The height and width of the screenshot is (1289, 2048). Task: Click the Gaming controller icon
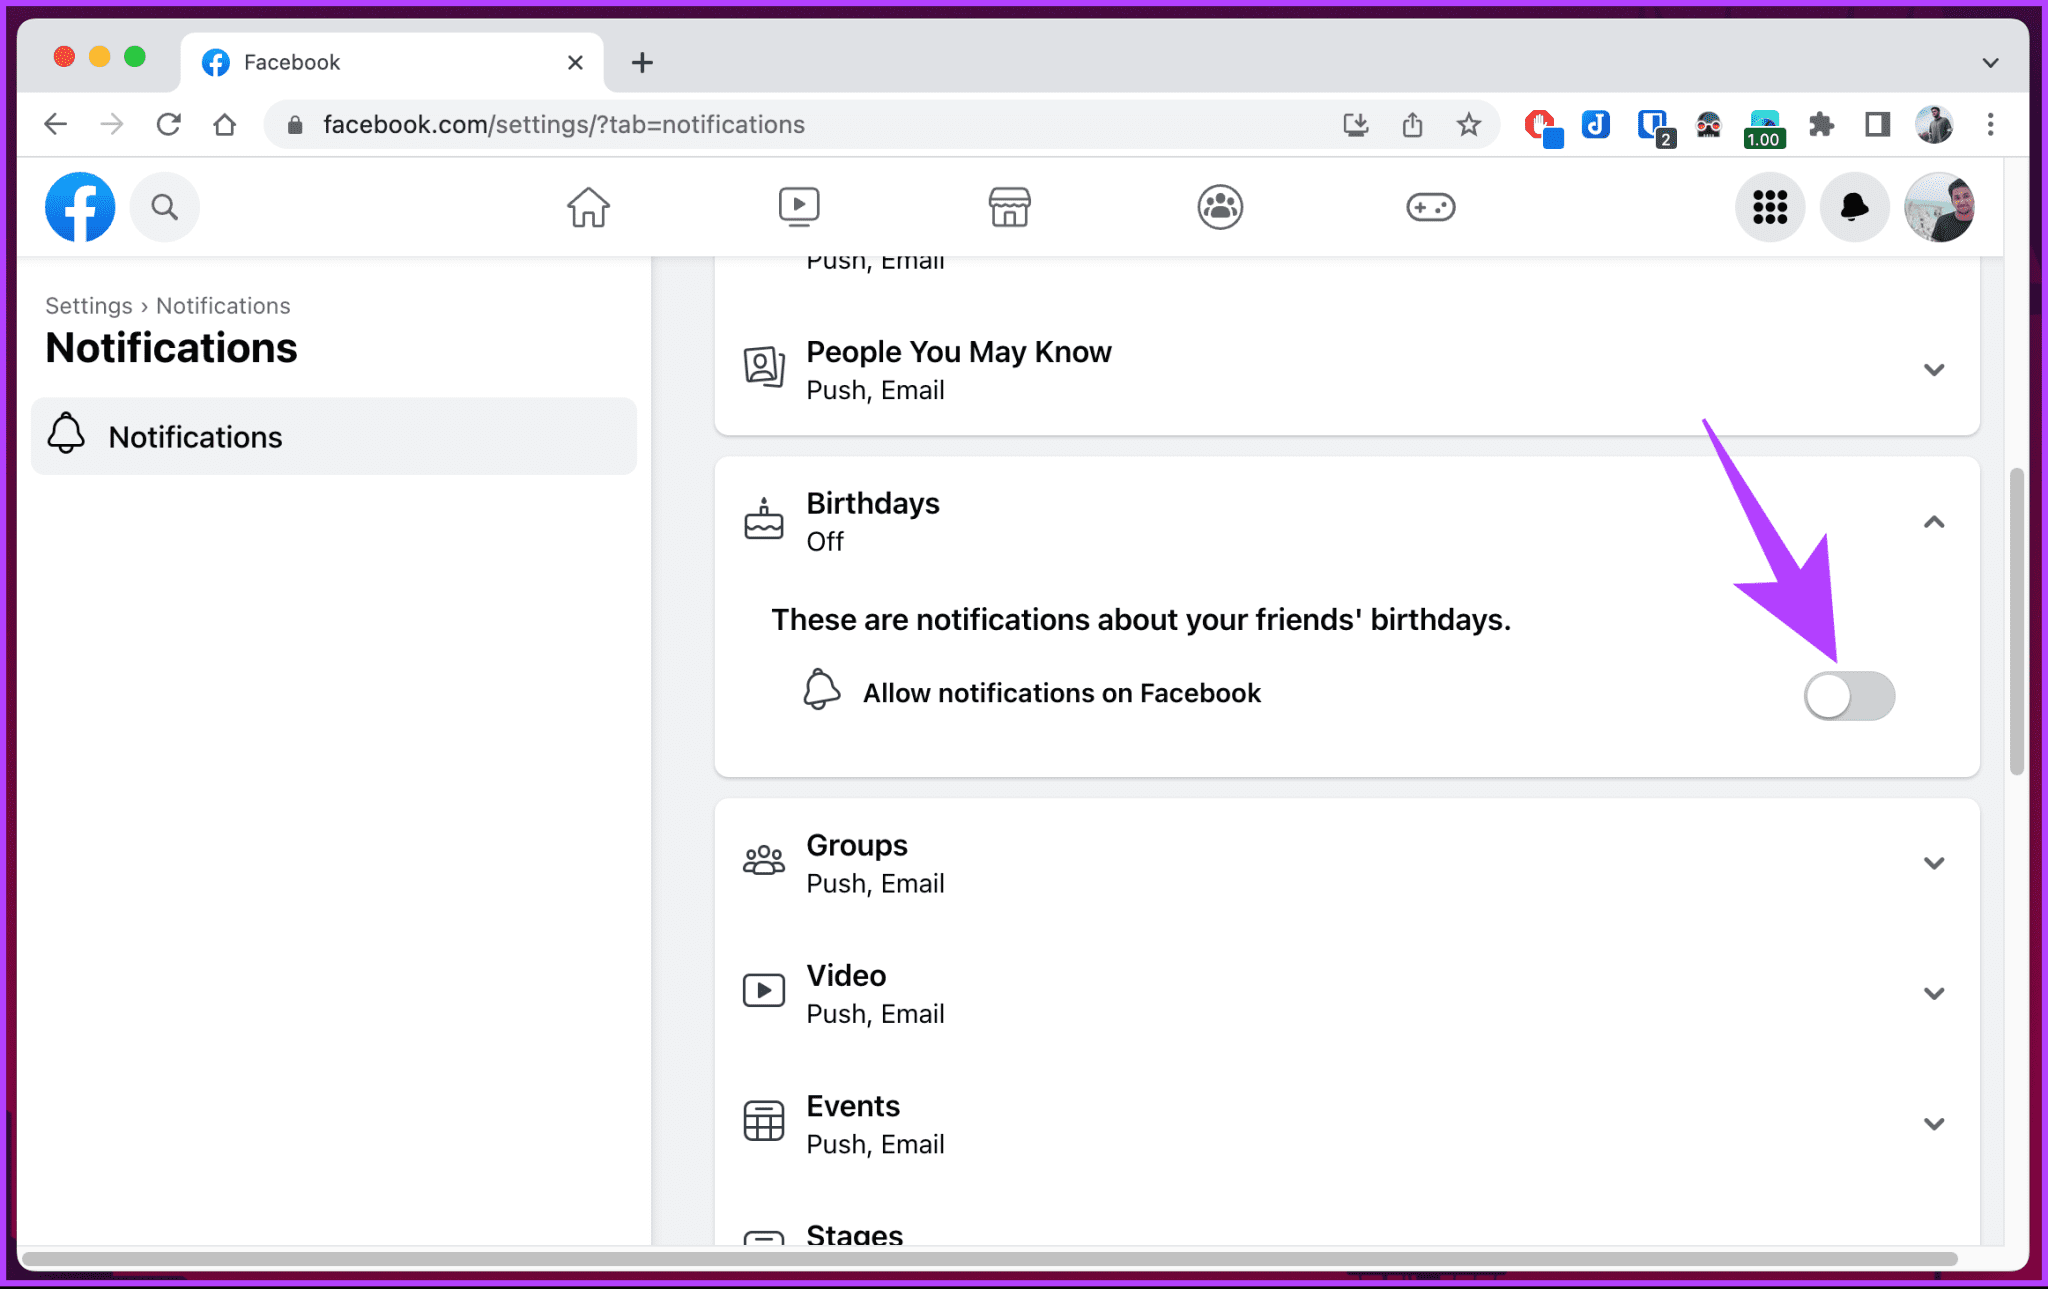[1429, 206]
